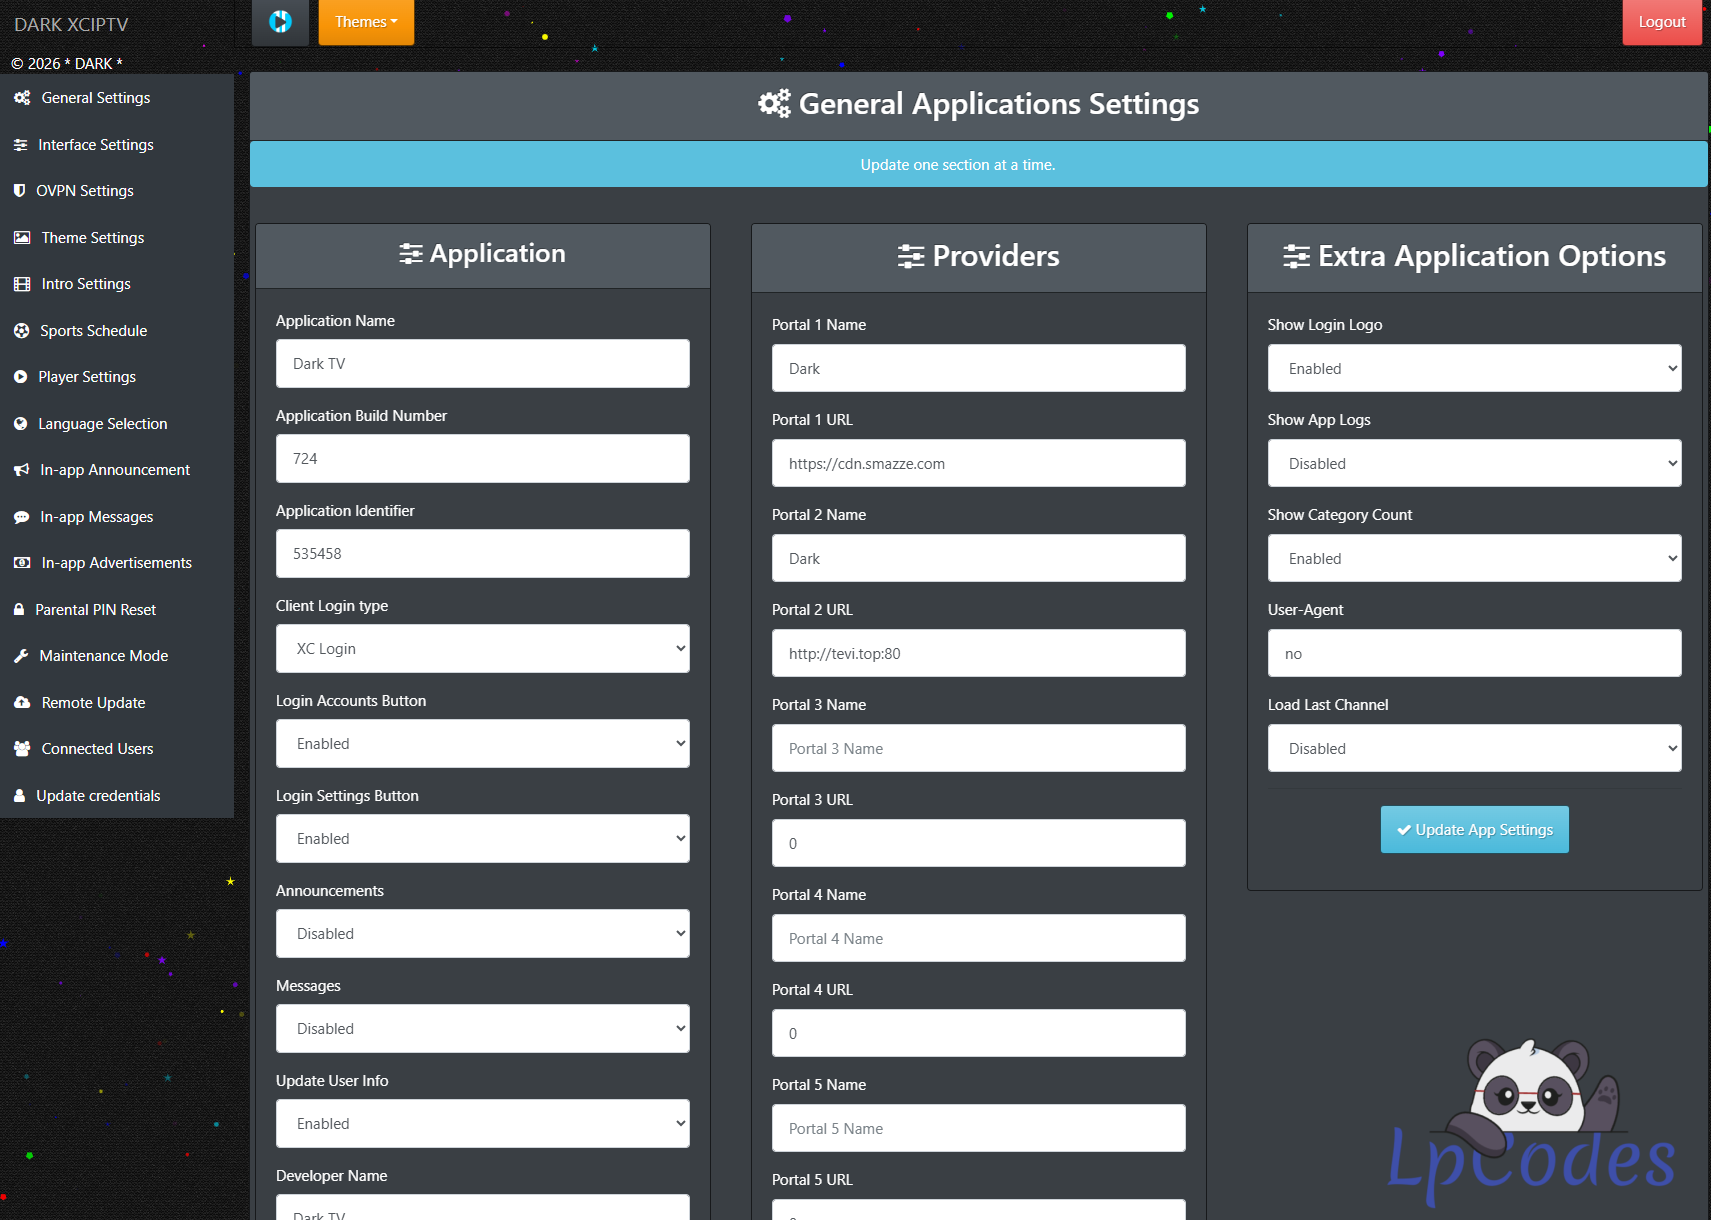Screen dimensions: 1711x1220
Task: Click the wrench icon for Maintenance Mode
Action: (21, 656)
